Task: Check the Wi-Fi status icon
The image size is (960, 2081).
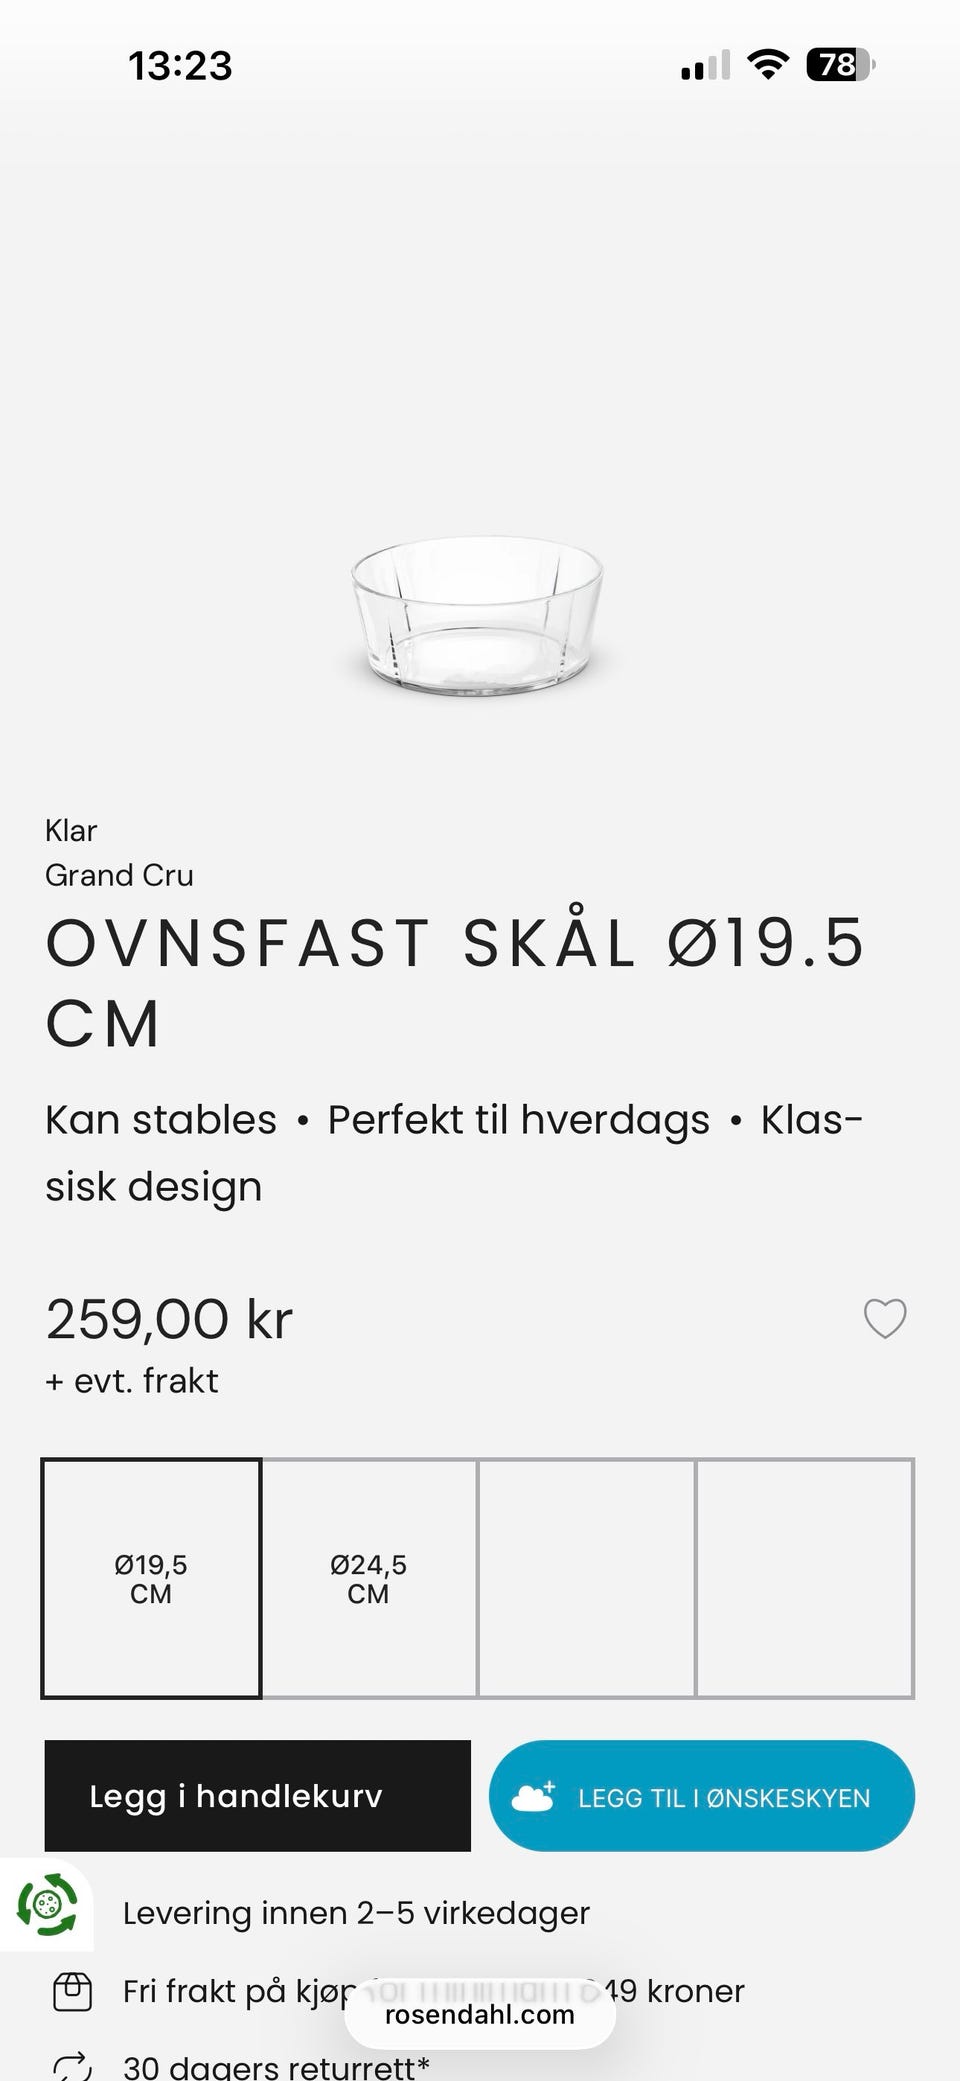Action: [x=768, y=65]
